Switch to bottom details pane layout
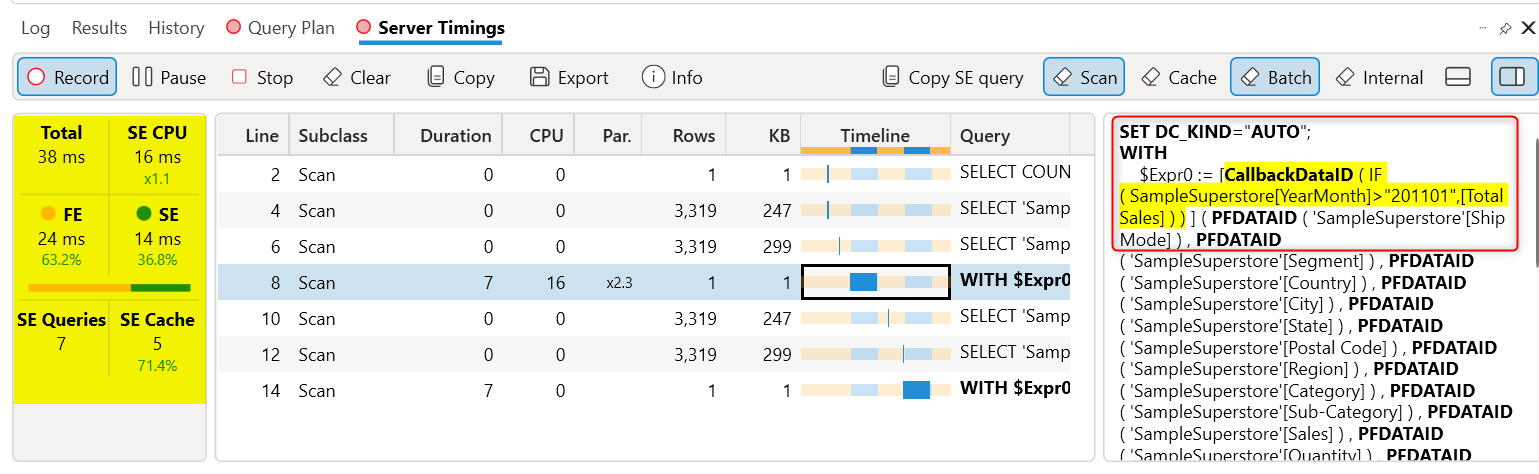This screenshot has width=1539, height=474. (x=1458, y=77)
